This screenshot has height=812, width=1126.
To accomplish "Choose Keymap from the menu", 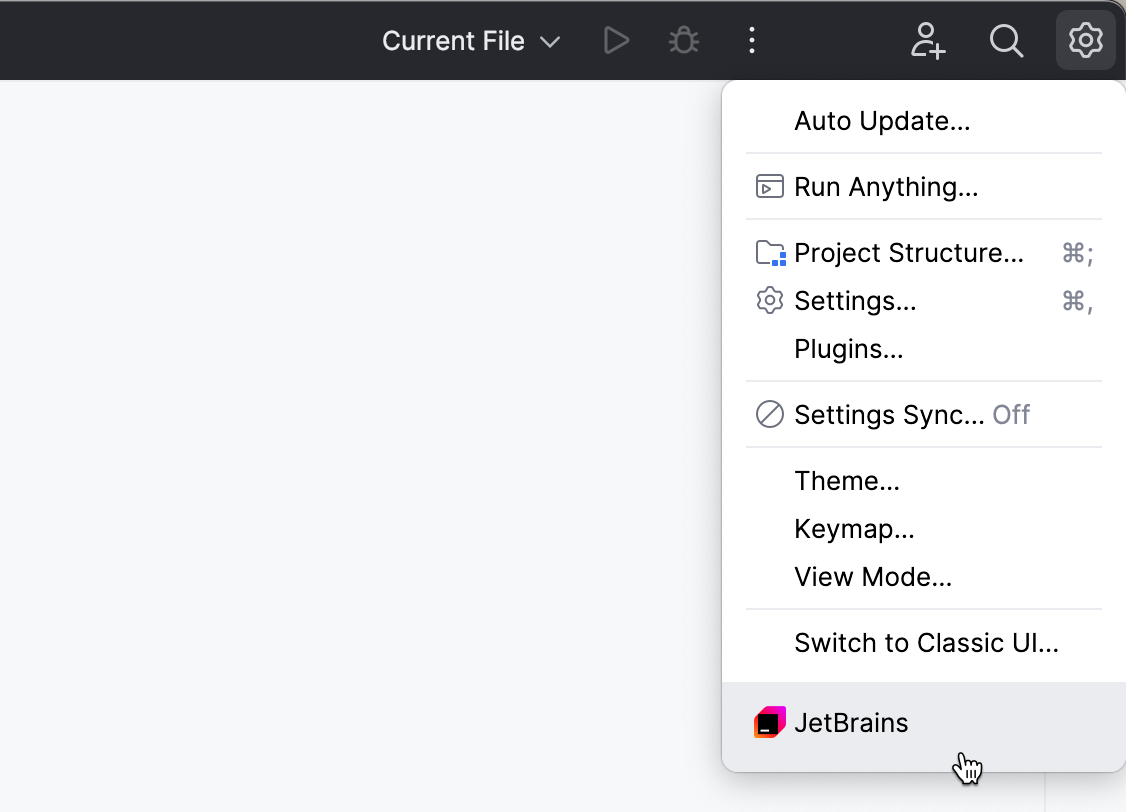I will pos(854,529).
